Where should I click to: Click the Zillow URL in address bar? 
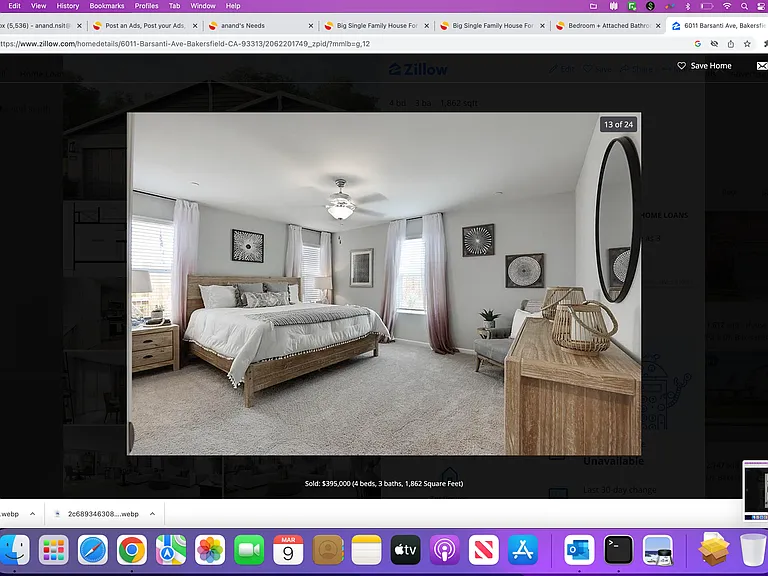185,44
